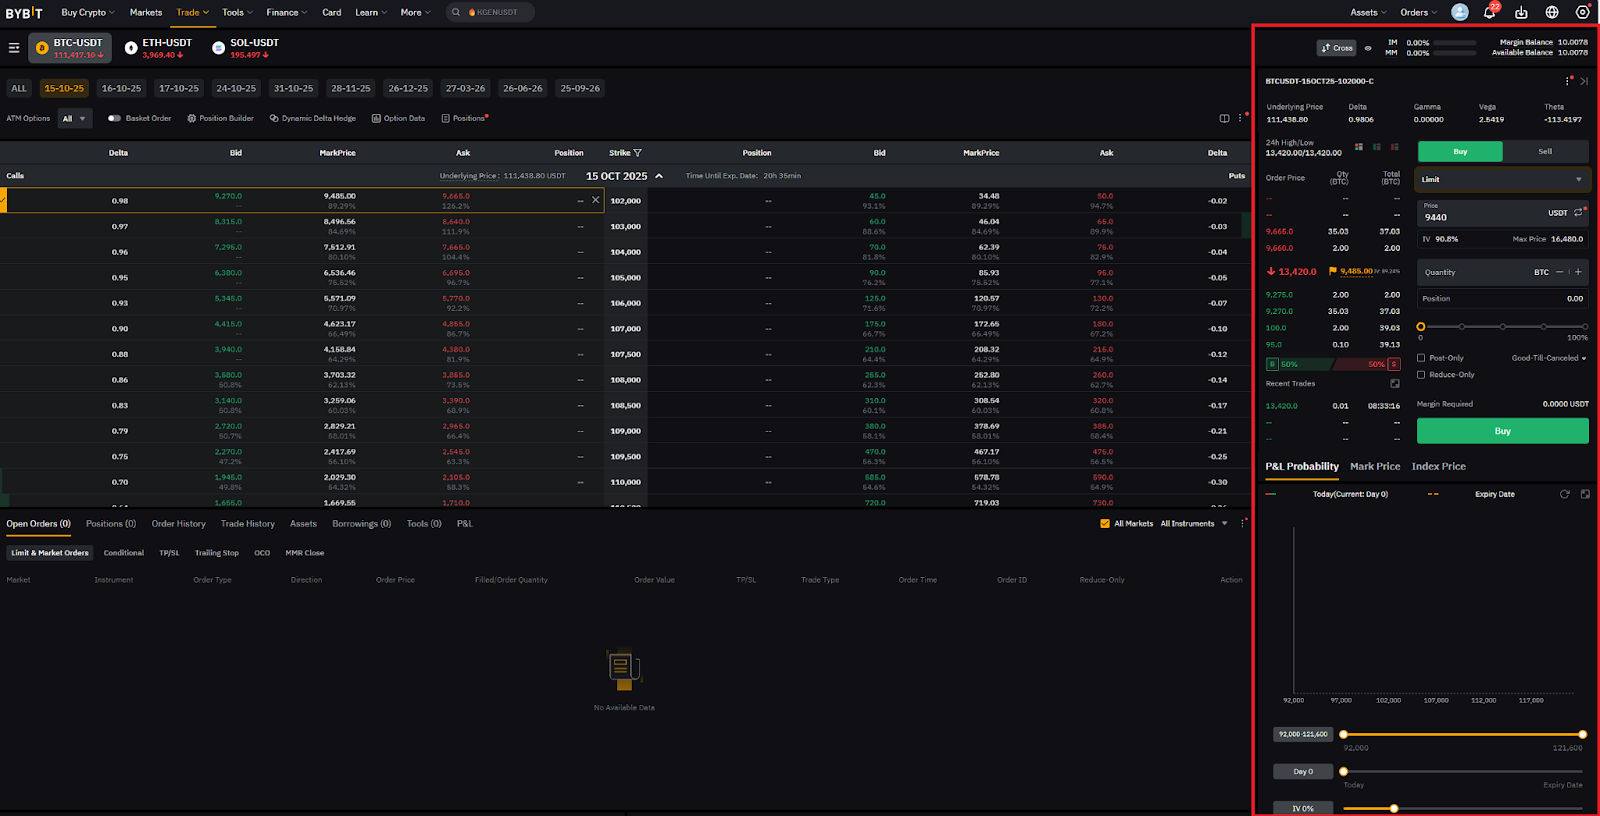Open the Option Data icon
The height and width of the screenshot is (816, 1600).
pos(376,118)
